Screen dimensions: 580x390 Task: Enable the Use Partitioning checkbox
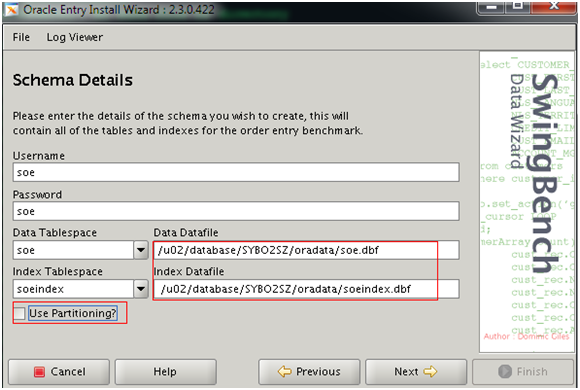[20, 313]
